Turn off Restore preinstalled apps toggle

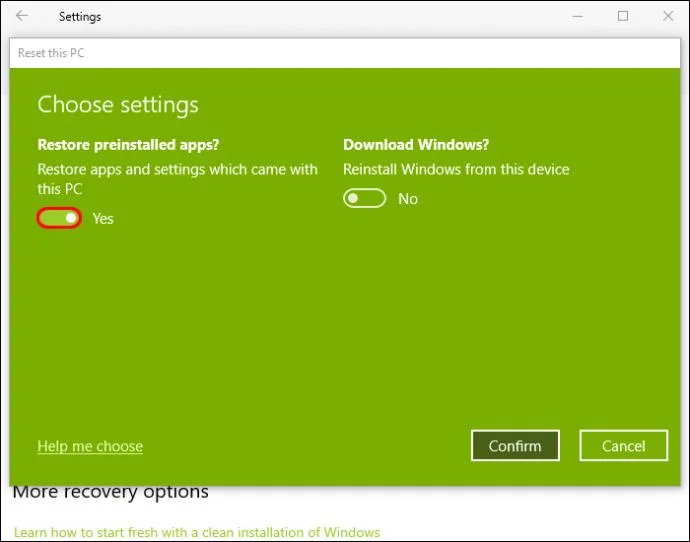coord(59,218)
